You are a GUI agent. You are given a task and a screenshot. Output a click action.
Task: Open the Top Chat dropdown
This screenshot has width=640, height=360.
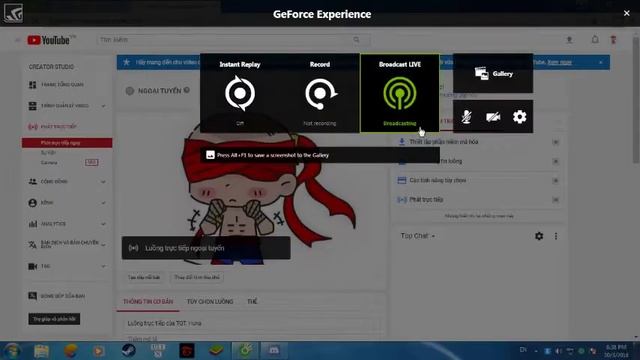point(418,236)
